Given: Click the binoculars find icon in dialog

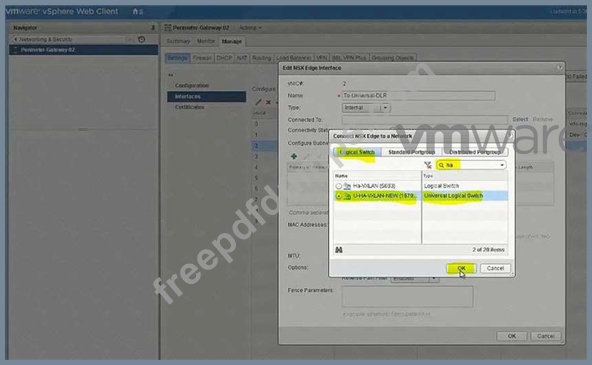Looking at the screenshot, I should coord(339,249).
